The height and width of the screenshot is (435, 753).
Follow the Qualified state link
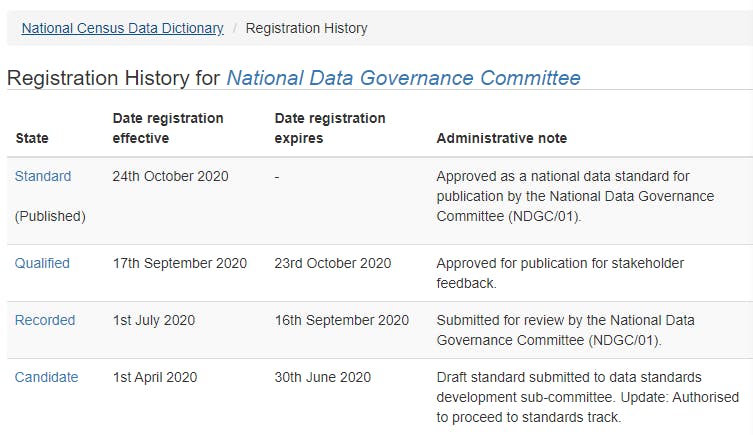click(42, 263)
